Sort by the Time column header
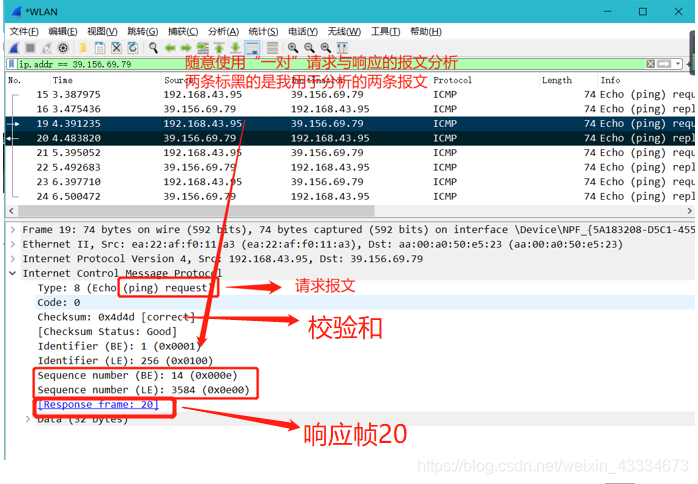 [x=105, y=80]
